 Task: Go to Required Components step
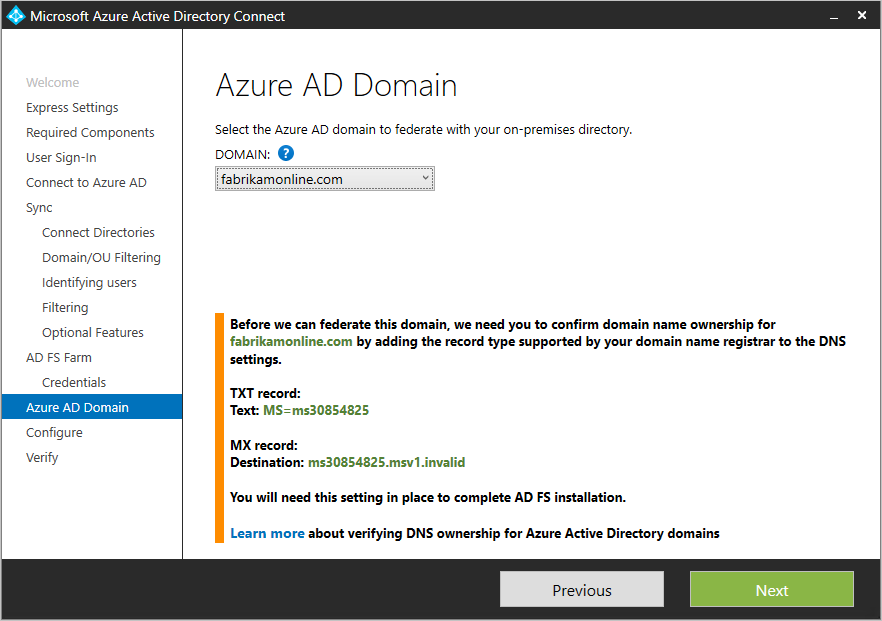pos(90,132)
